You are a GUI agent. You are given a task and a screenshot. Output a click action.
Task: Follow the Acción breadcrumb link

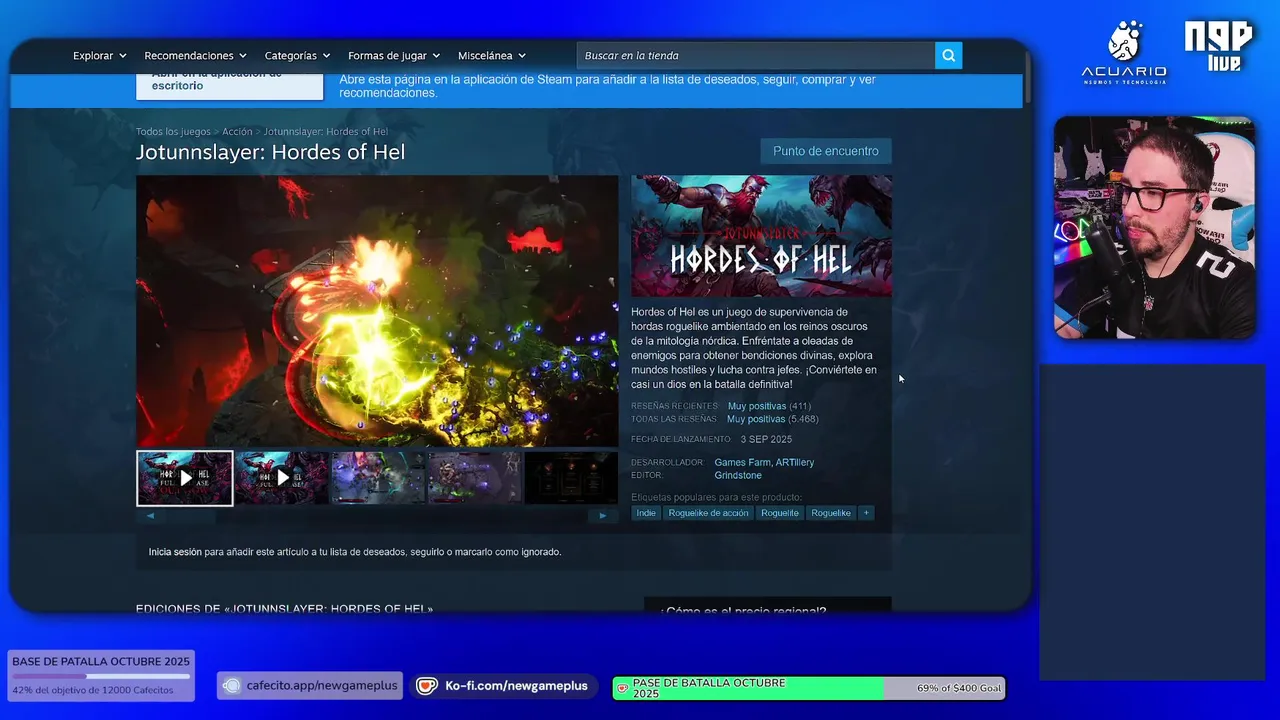coord(237,132)
